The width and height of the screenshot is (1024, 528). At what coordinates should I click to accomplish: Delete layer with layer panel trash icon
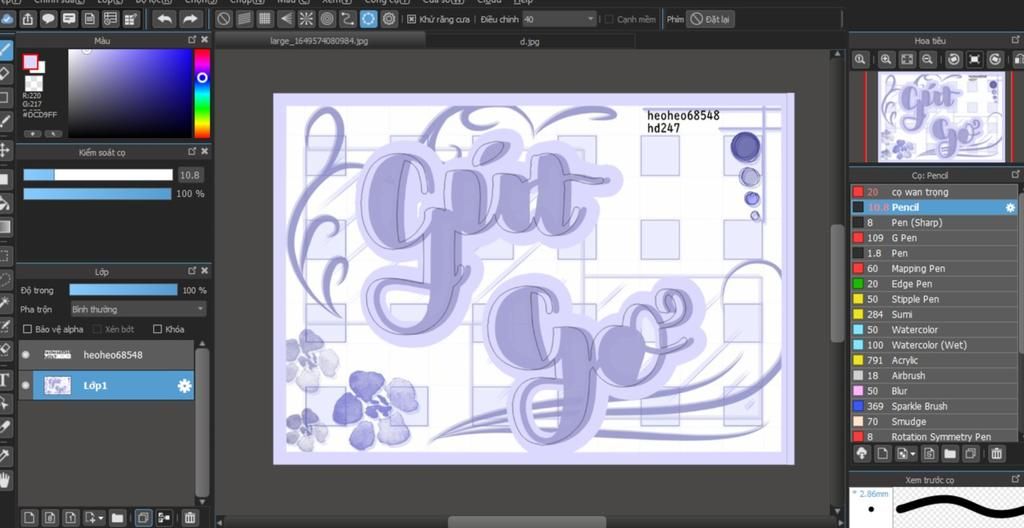(189, 518)
